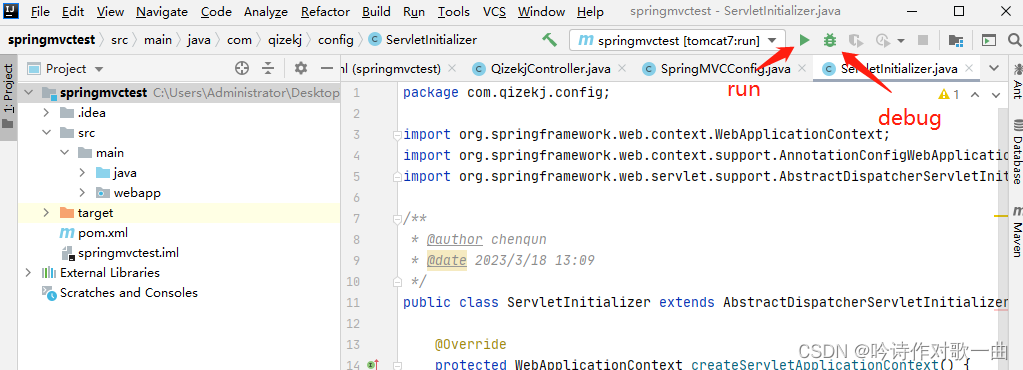Screen dimensions: 1023x370
Task: Select Scratches and Consoles node
Action: (x=119, y=293)
